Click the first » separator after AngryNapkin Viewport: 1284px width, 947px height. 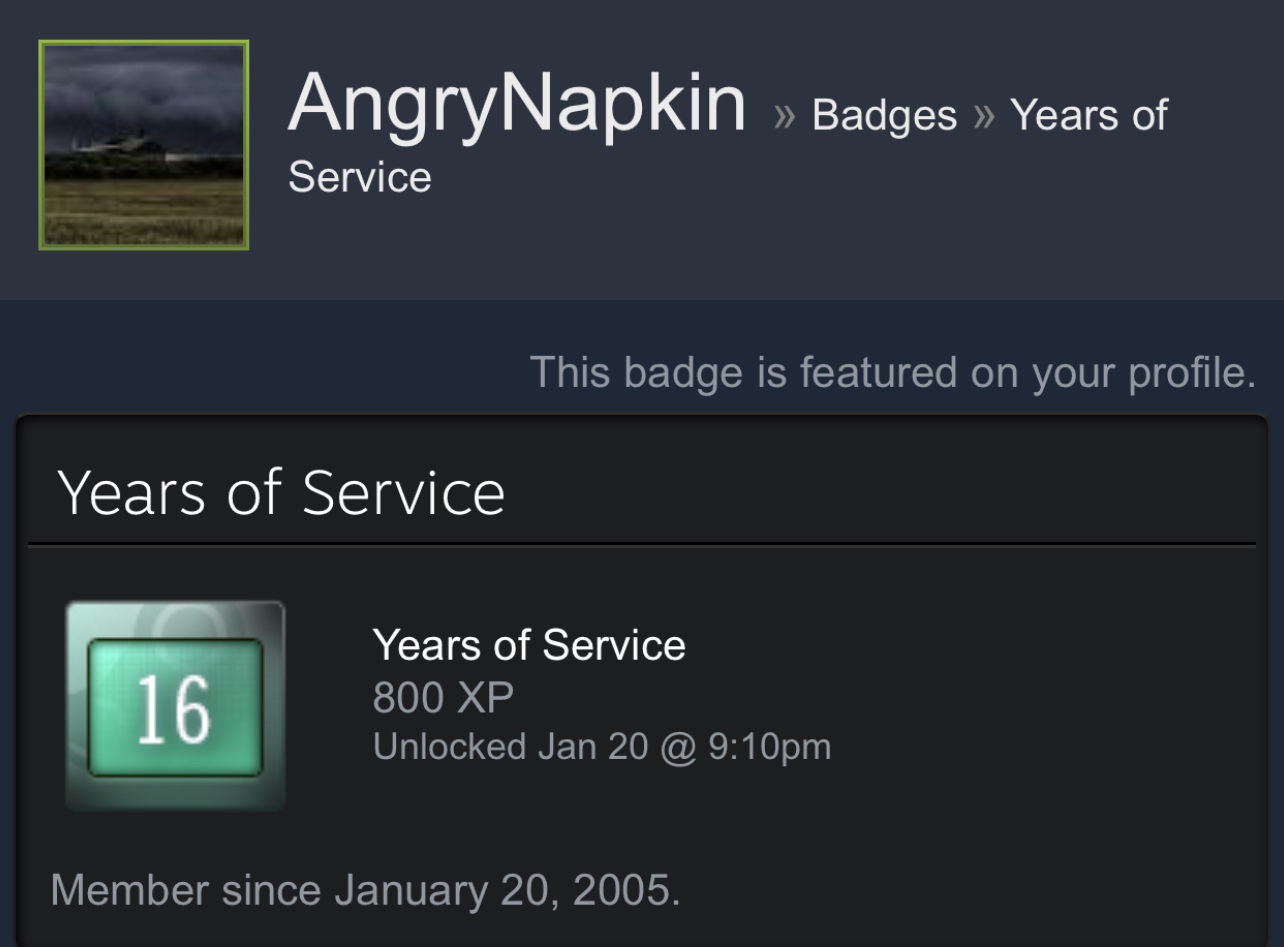(x=784, y=117)
